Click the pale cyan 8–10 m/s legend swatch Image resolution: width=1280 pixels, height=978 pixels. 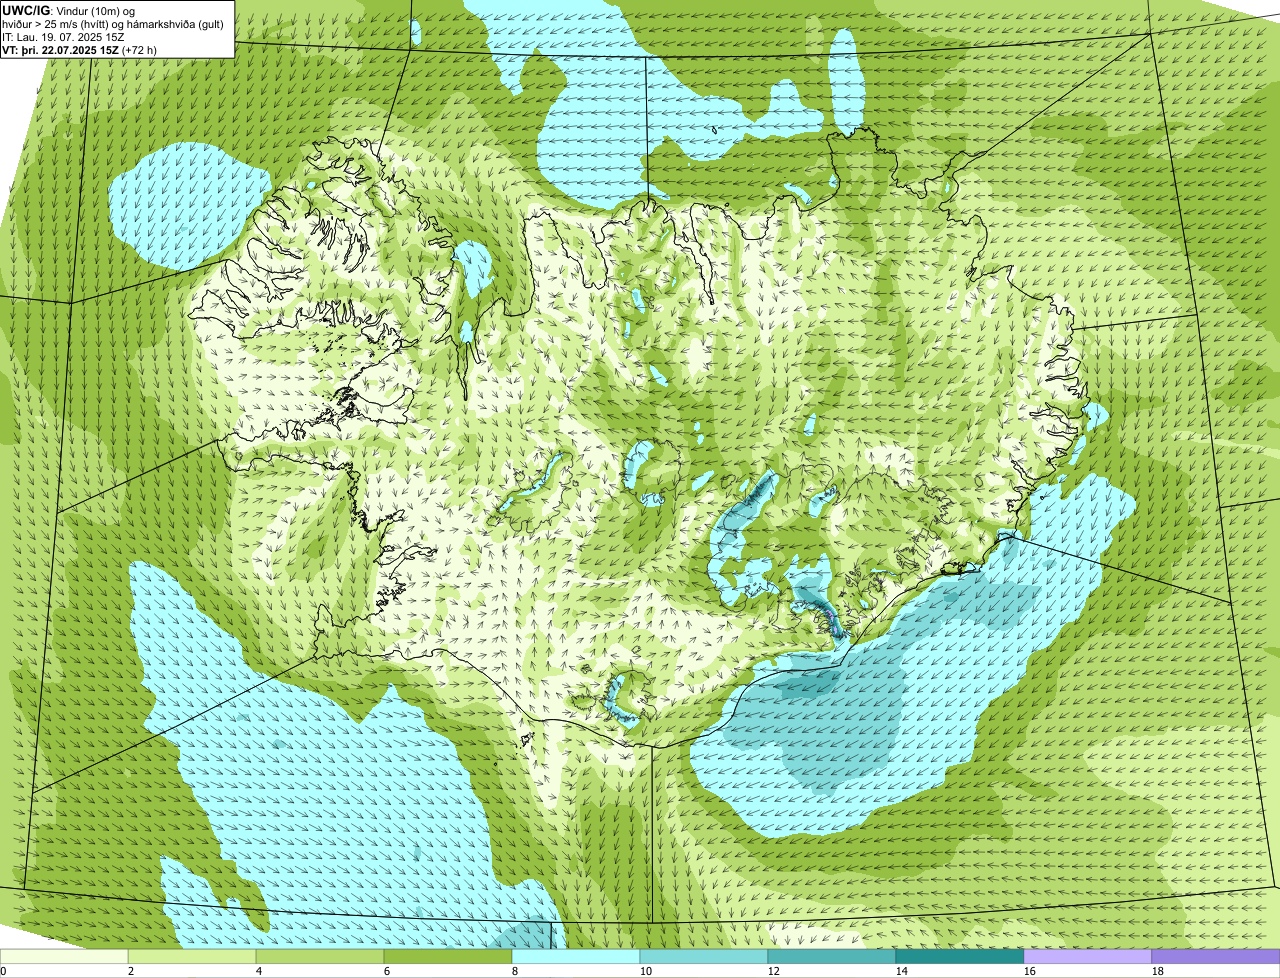point(576,957)
